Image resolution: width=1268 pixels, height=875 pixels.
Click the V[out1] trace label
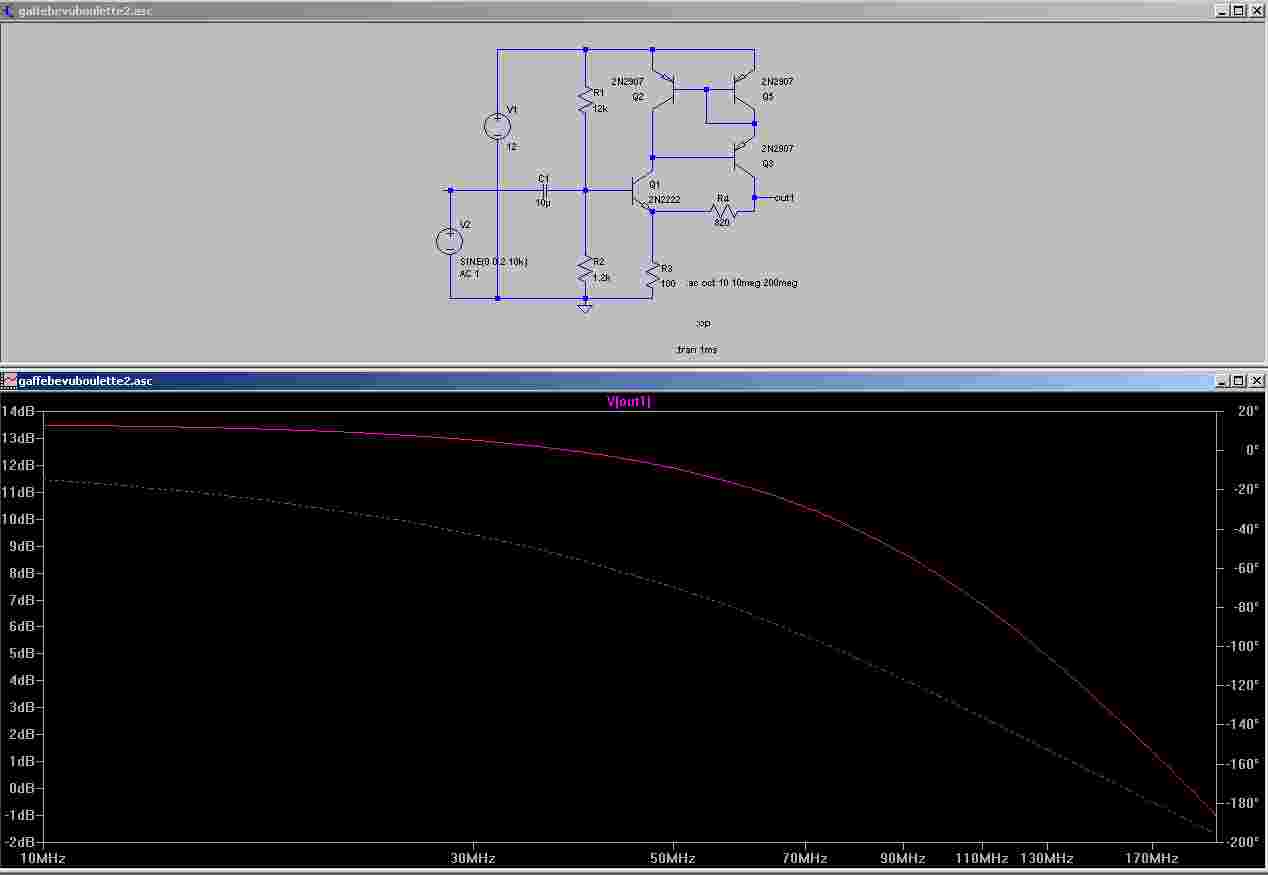[x=629, y=402]
